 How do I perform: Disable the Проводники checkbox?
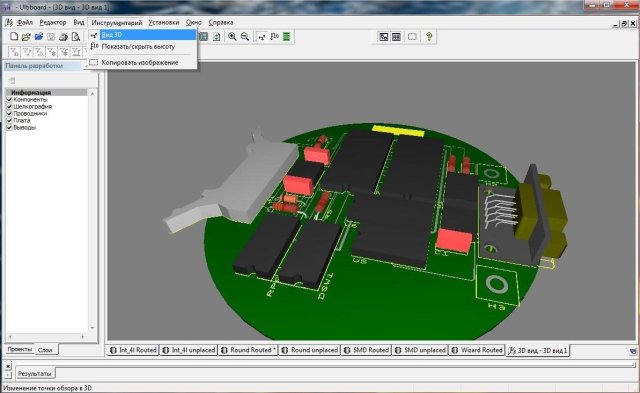9,113
